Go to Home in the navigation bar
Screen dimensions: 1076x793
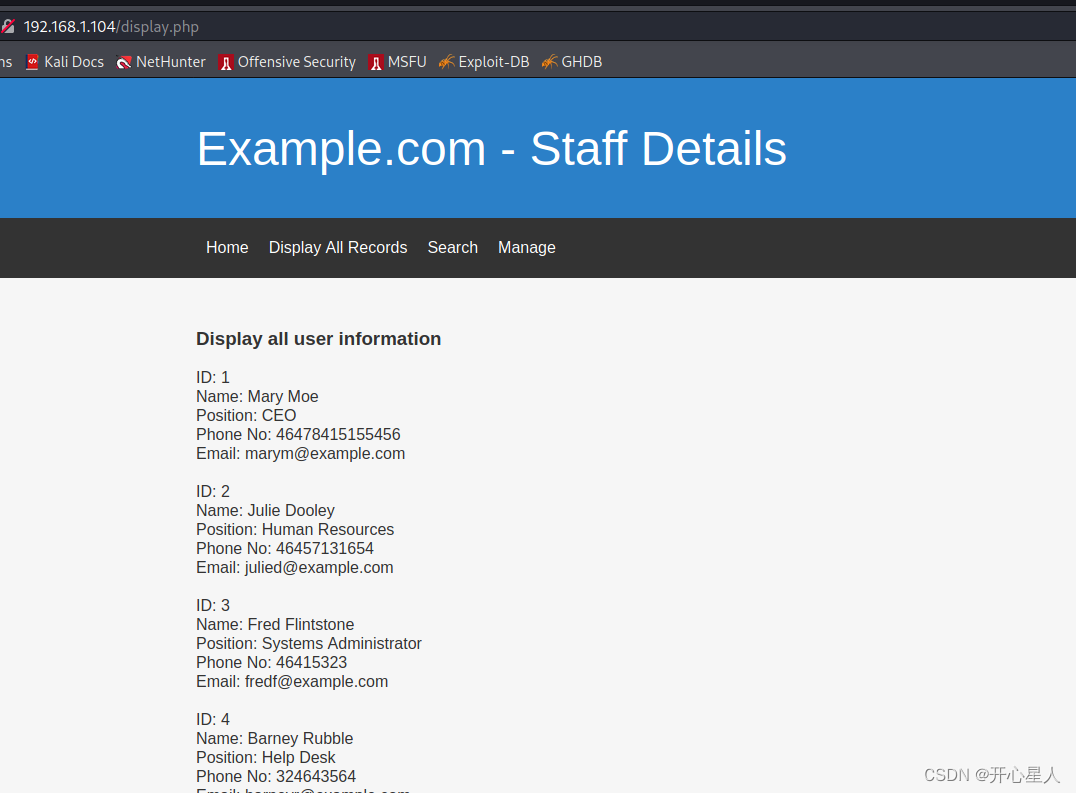point(227,248)
